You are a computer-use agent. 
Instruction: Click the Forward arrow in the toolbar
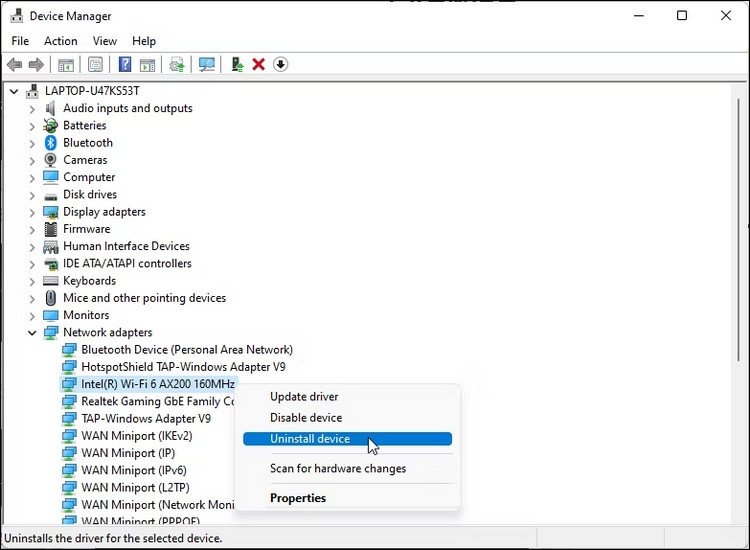(36, 65)
